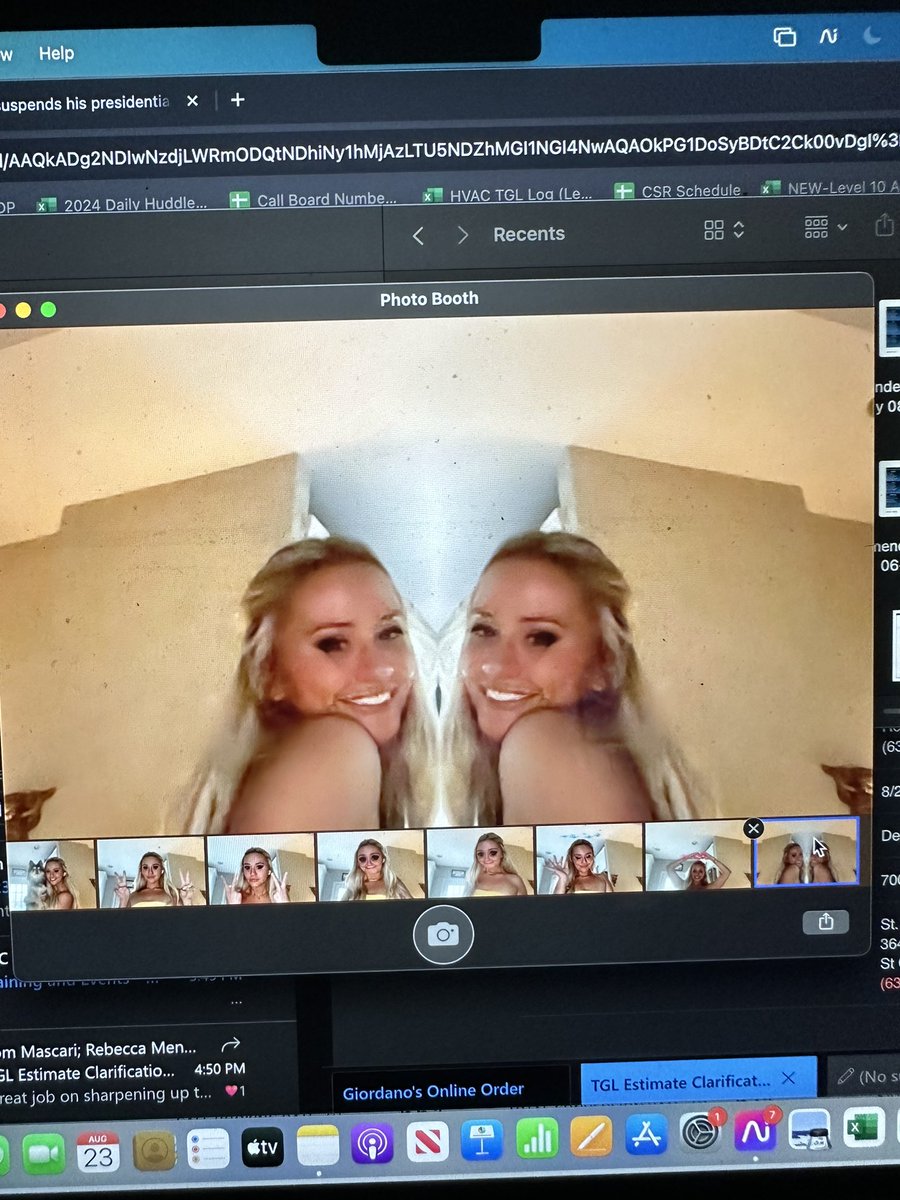
Task: Select the mirrored-effect thumbnail in the strip
Action: click(806, 851)
